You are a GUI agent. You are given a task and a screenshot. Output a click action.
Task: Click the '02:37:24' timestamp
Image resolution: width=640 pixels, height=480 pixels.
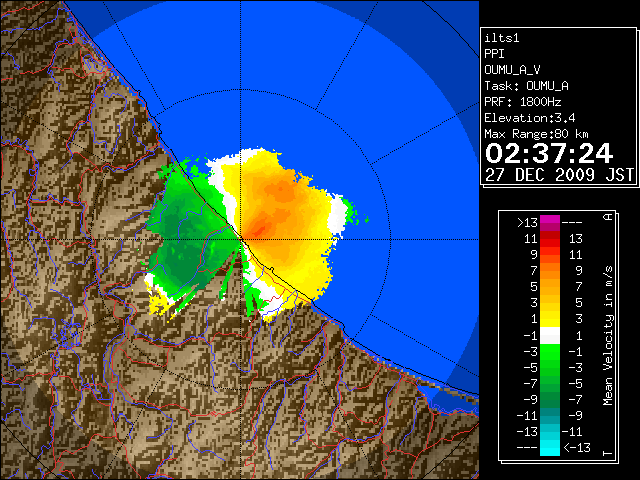(x=549, y=153)
